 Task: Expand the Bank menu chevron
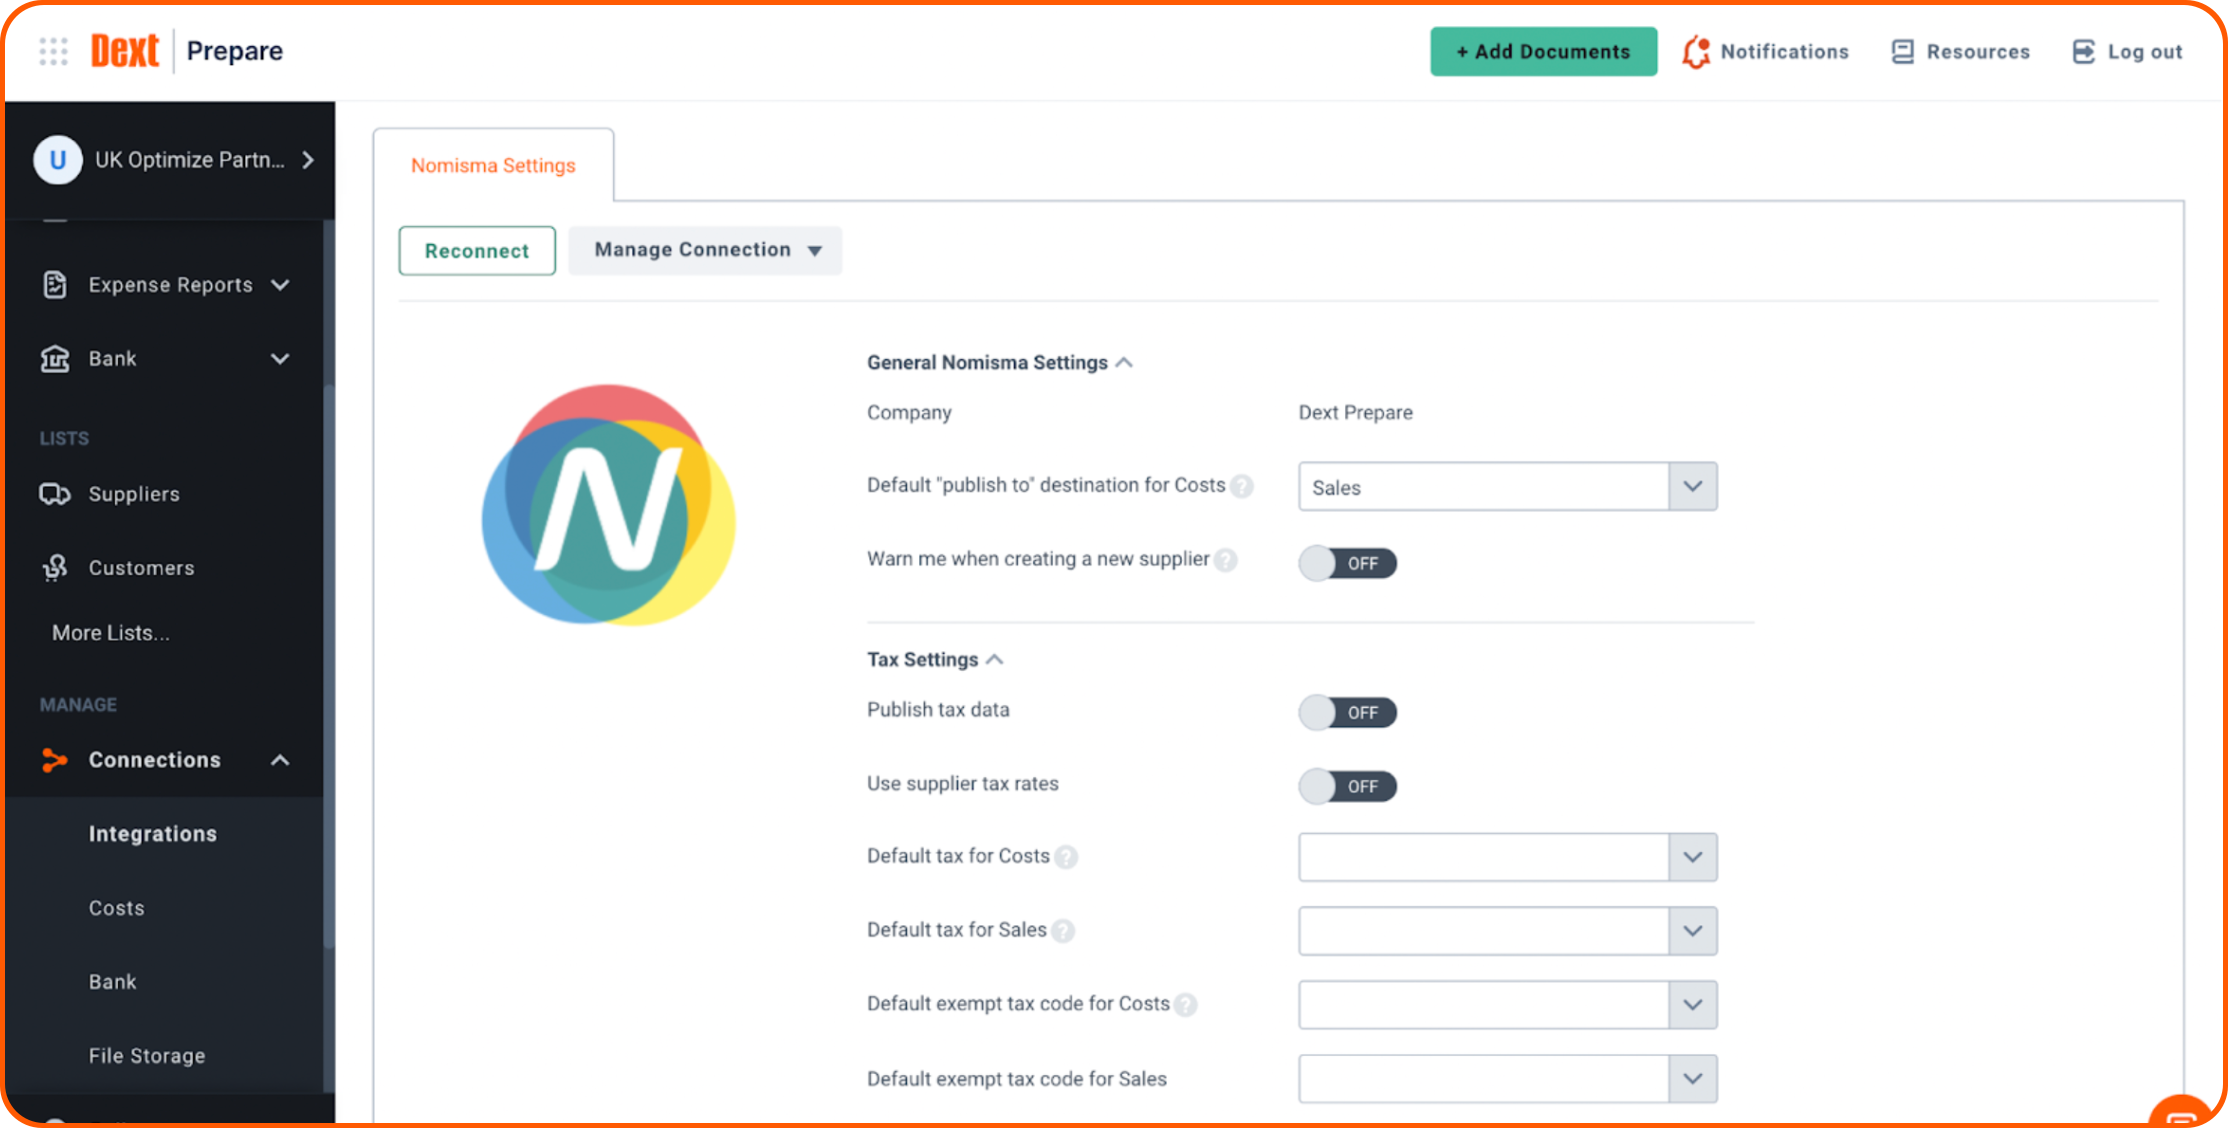[281, 359]
